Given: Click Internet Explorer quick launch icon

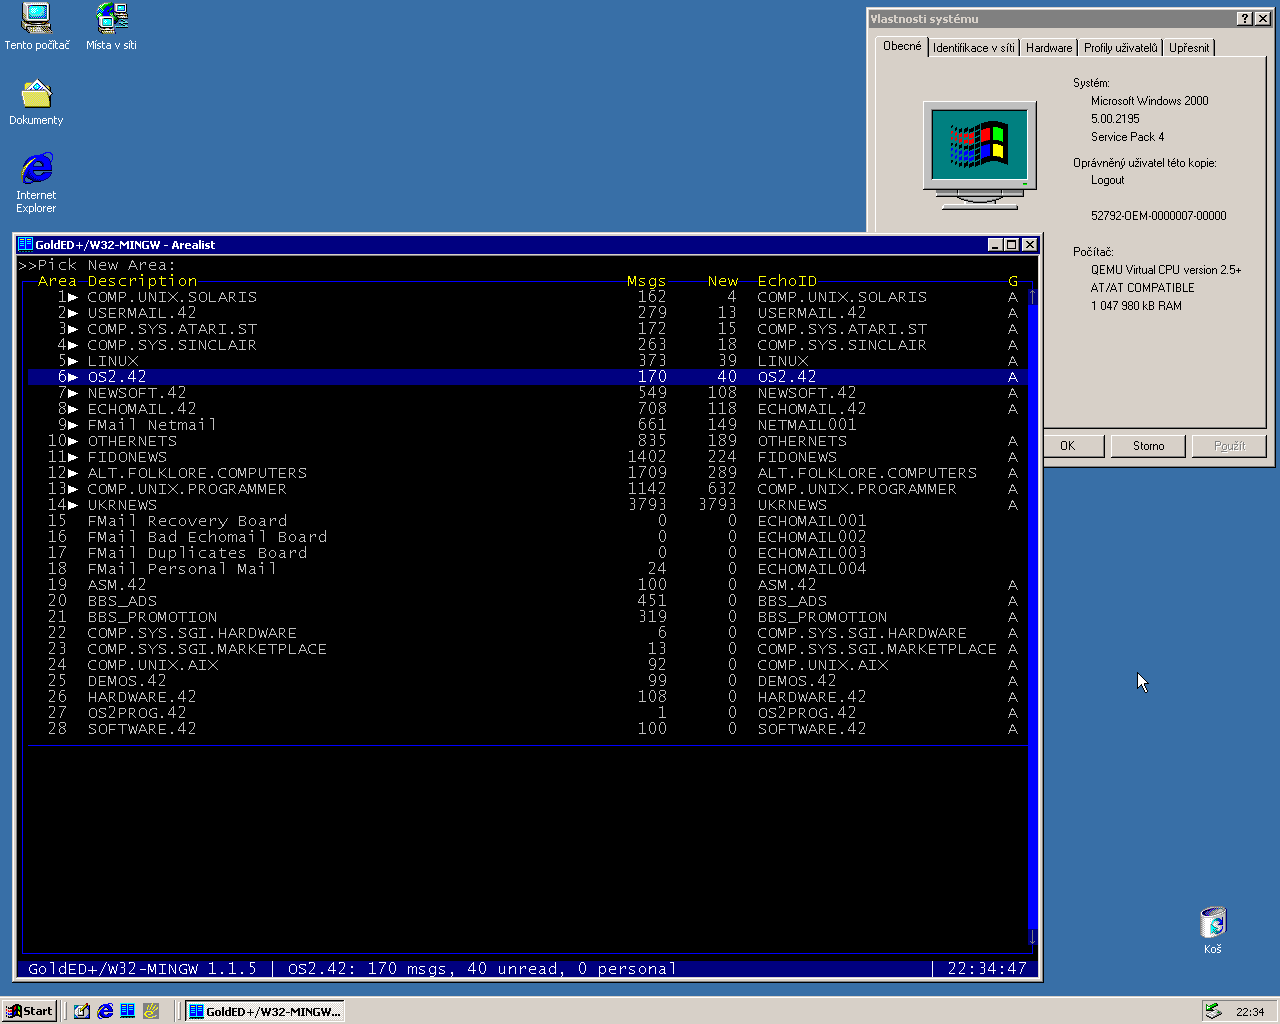Looking at the screenshot, I should pos(105,1011).
